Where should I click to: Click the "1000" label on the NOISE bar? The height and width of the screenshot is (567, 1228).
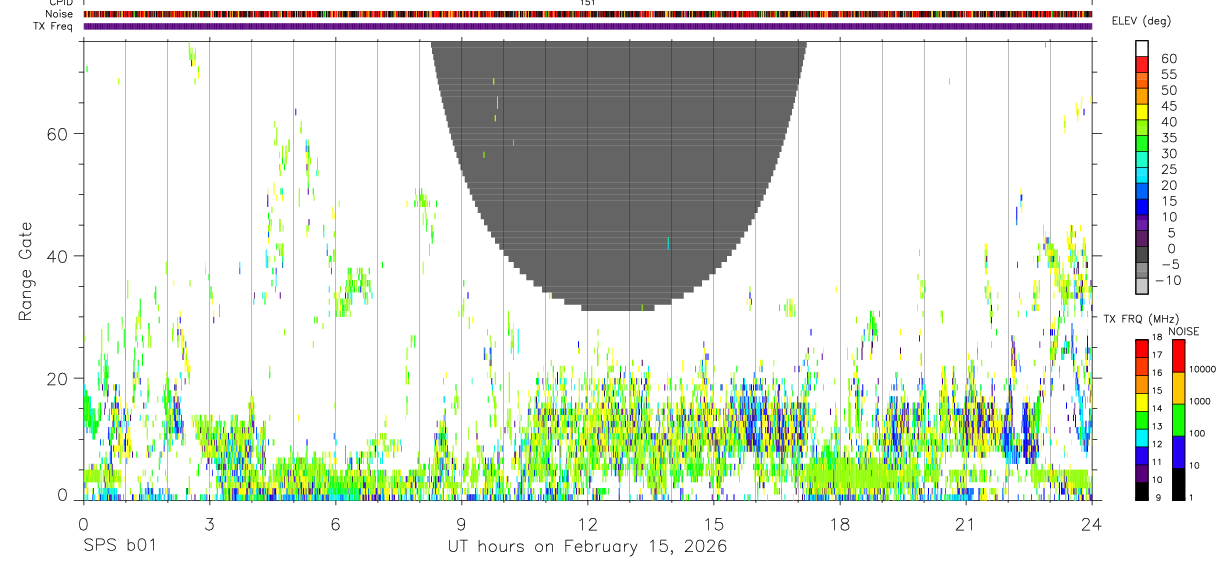click(x=1200, y=401)
